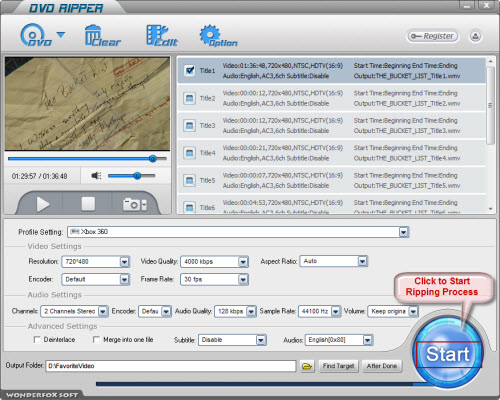Image resolution: width=500 pixels, height=400 pixels.
Task: Select Output THE_BUCKET_LIST_Title2.wmv text
Action: point(407,103)
